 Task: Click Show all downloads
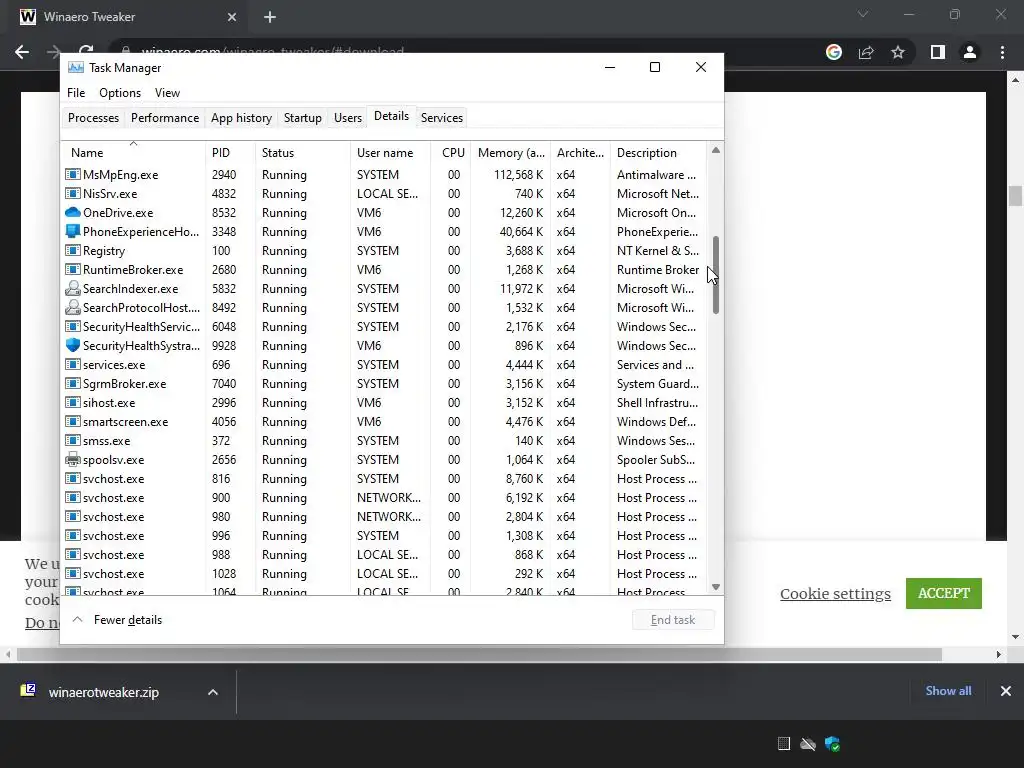(948, 691)
